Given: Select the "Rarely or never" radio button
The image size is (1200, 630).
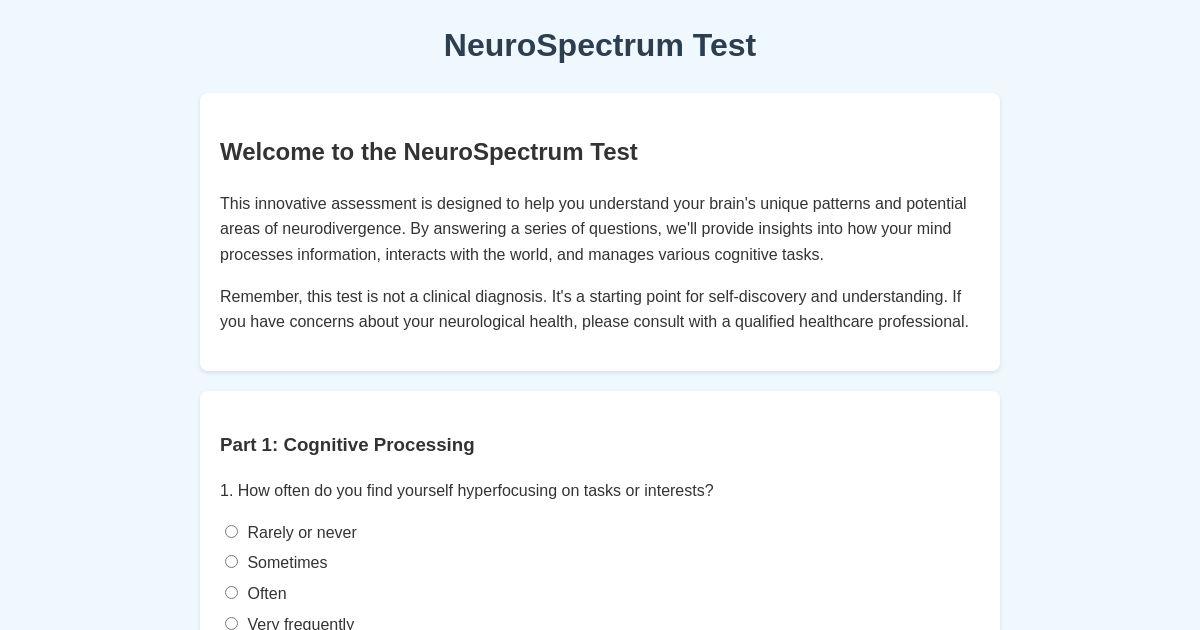Looking at the screenshot, I should pyautogui.click(x=231, y=531).
